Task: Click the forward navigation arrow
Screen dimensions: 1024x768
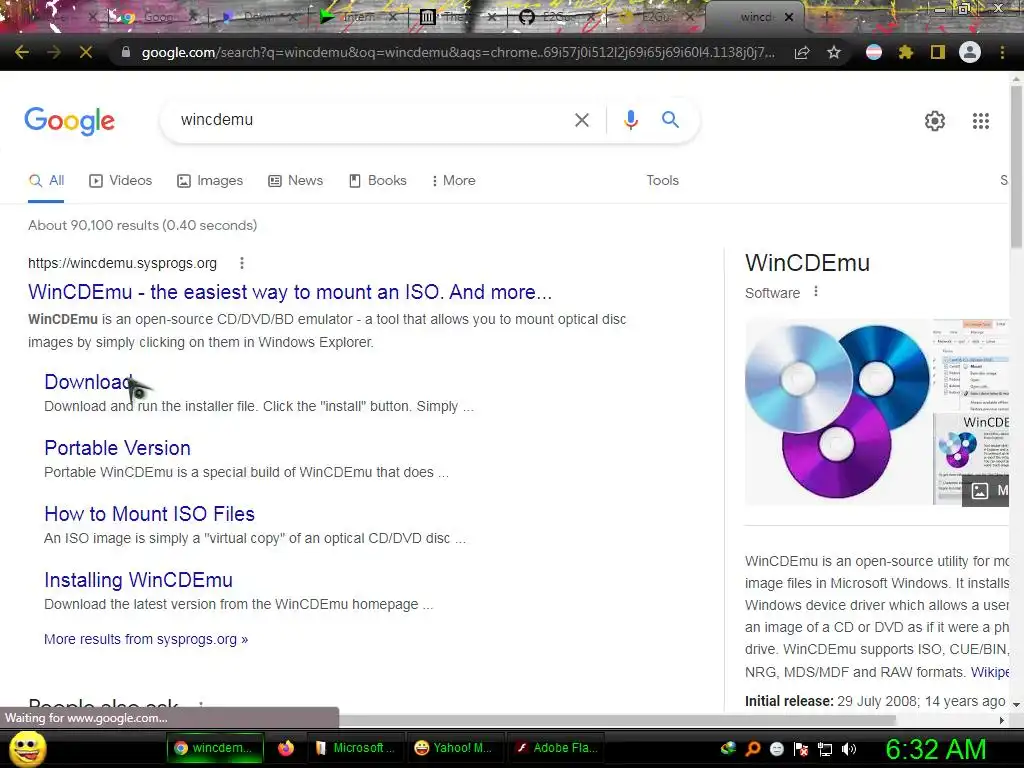Action: (54, 52)
